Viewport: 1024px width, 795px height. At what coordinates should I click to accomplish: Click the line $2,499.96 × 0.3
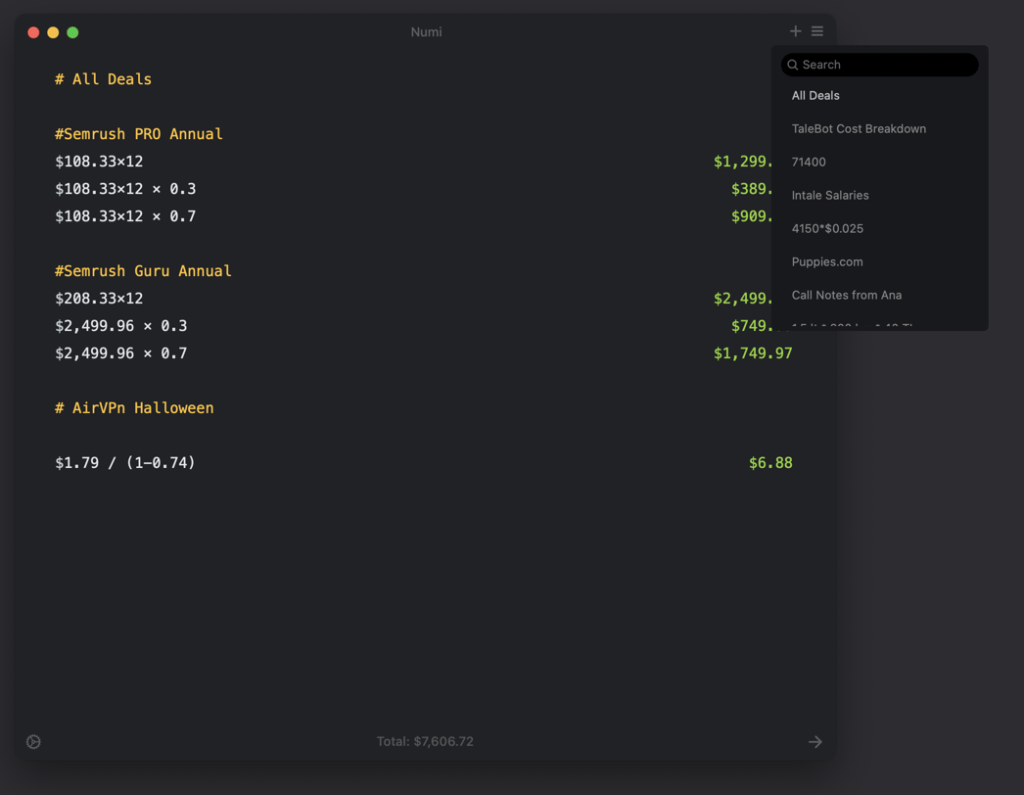[x=121, y=326]
